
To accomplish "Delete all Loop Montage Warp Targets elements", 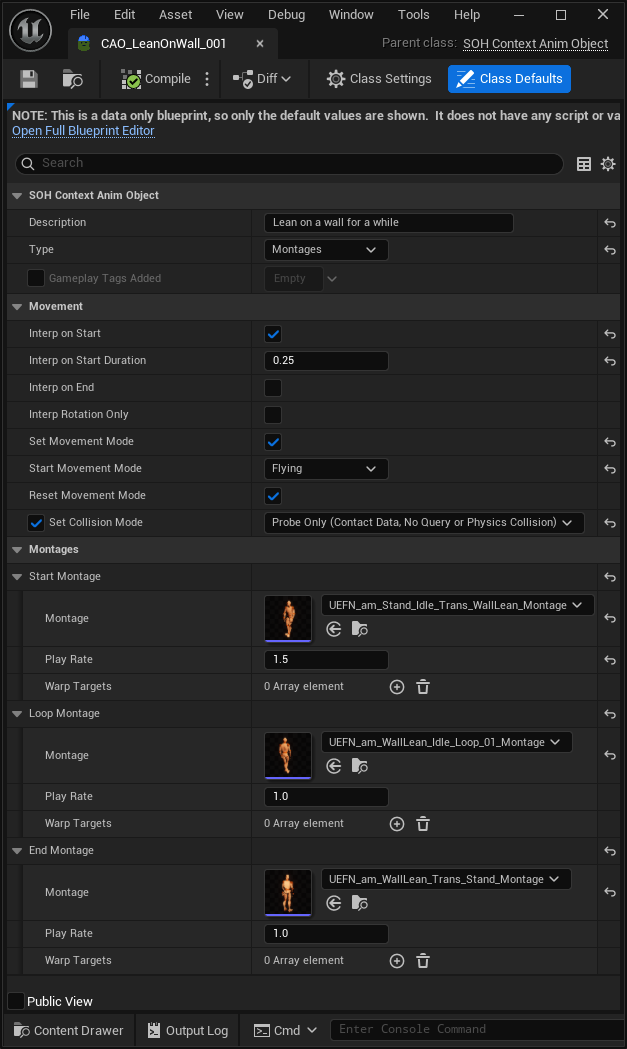I will tap(423, 824).
